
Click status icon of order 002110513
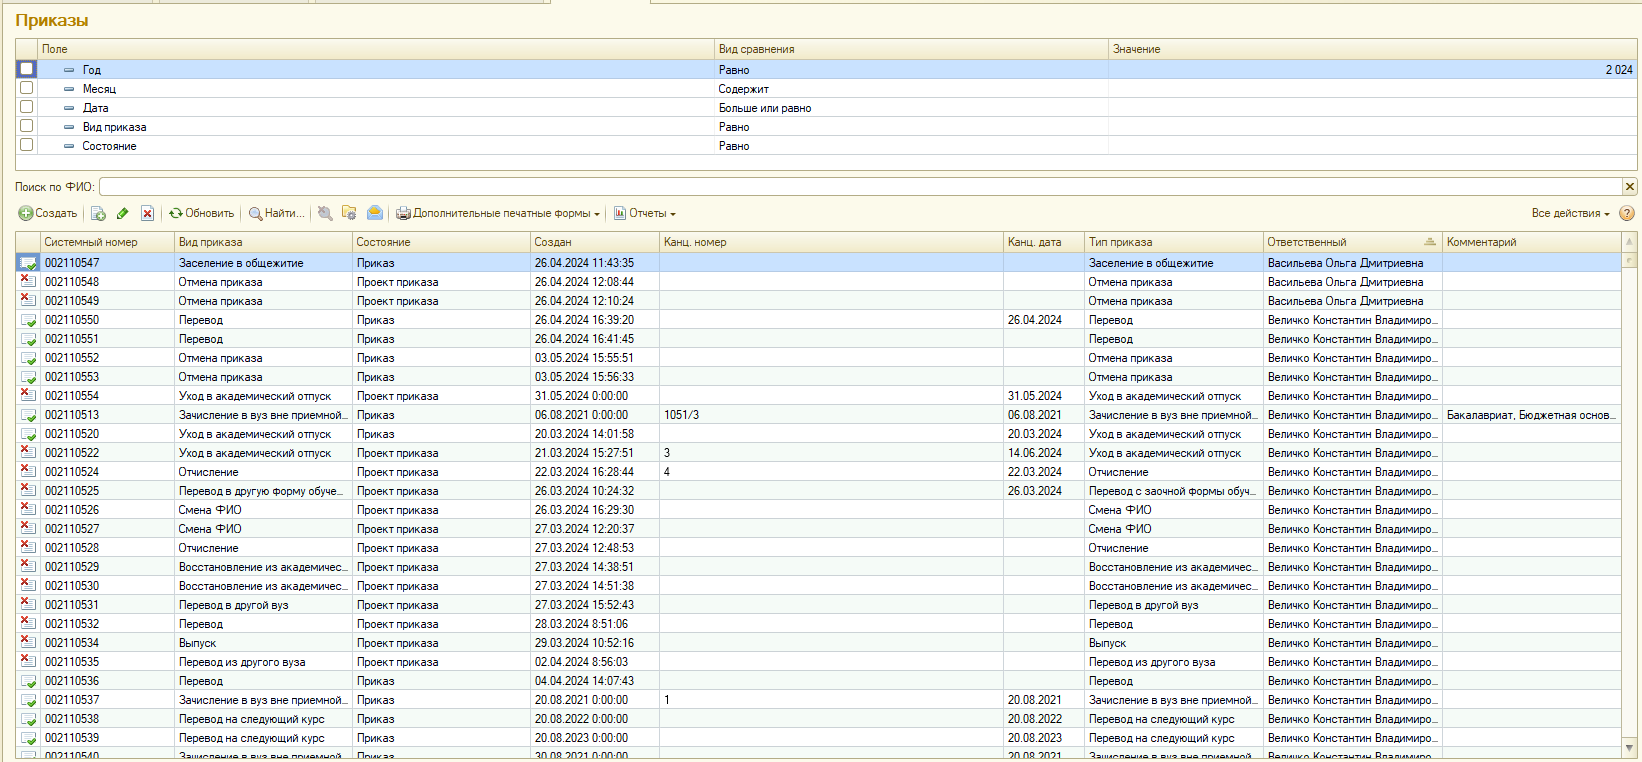28,415
